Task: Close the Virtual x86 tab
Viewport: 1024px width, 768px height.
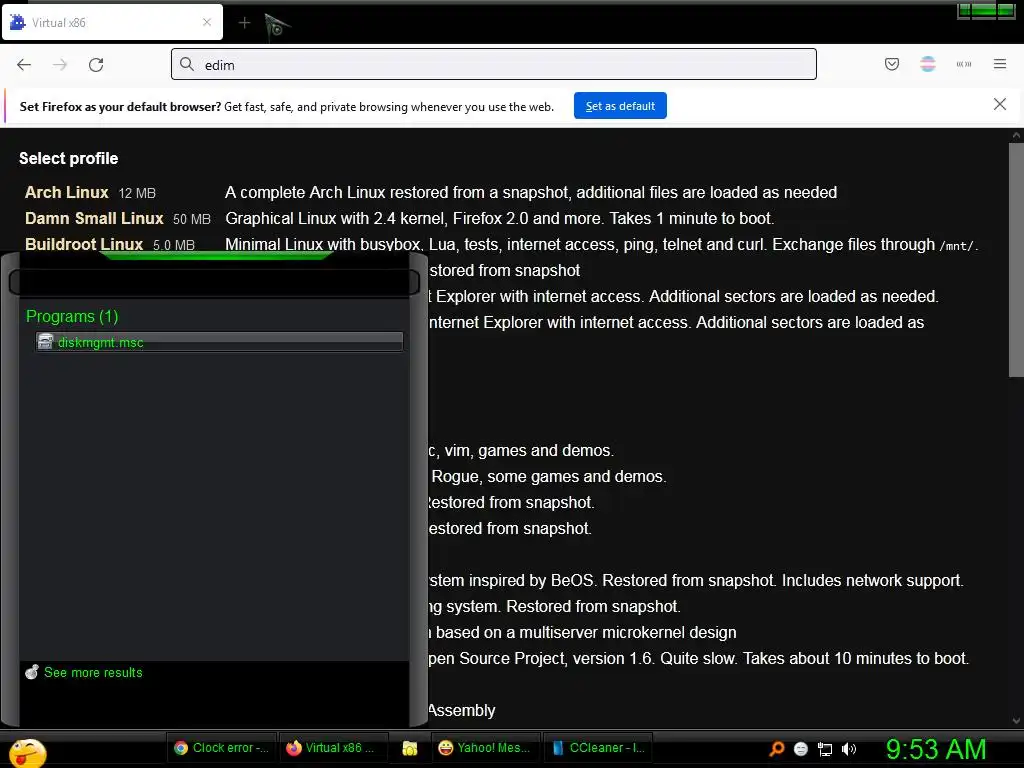Action: (x=207, y=22)
